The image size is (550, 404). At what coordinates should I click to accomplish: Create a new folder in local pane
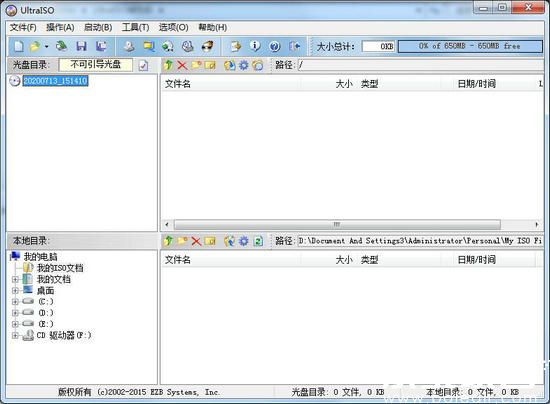182,241
